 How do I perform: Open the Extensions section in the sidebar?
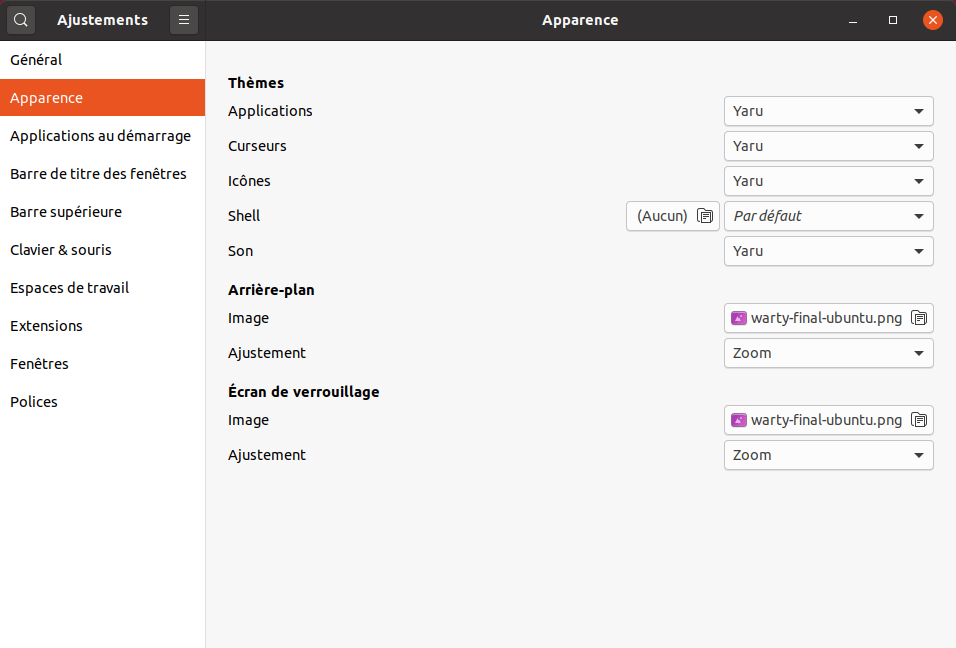[46, 325]
